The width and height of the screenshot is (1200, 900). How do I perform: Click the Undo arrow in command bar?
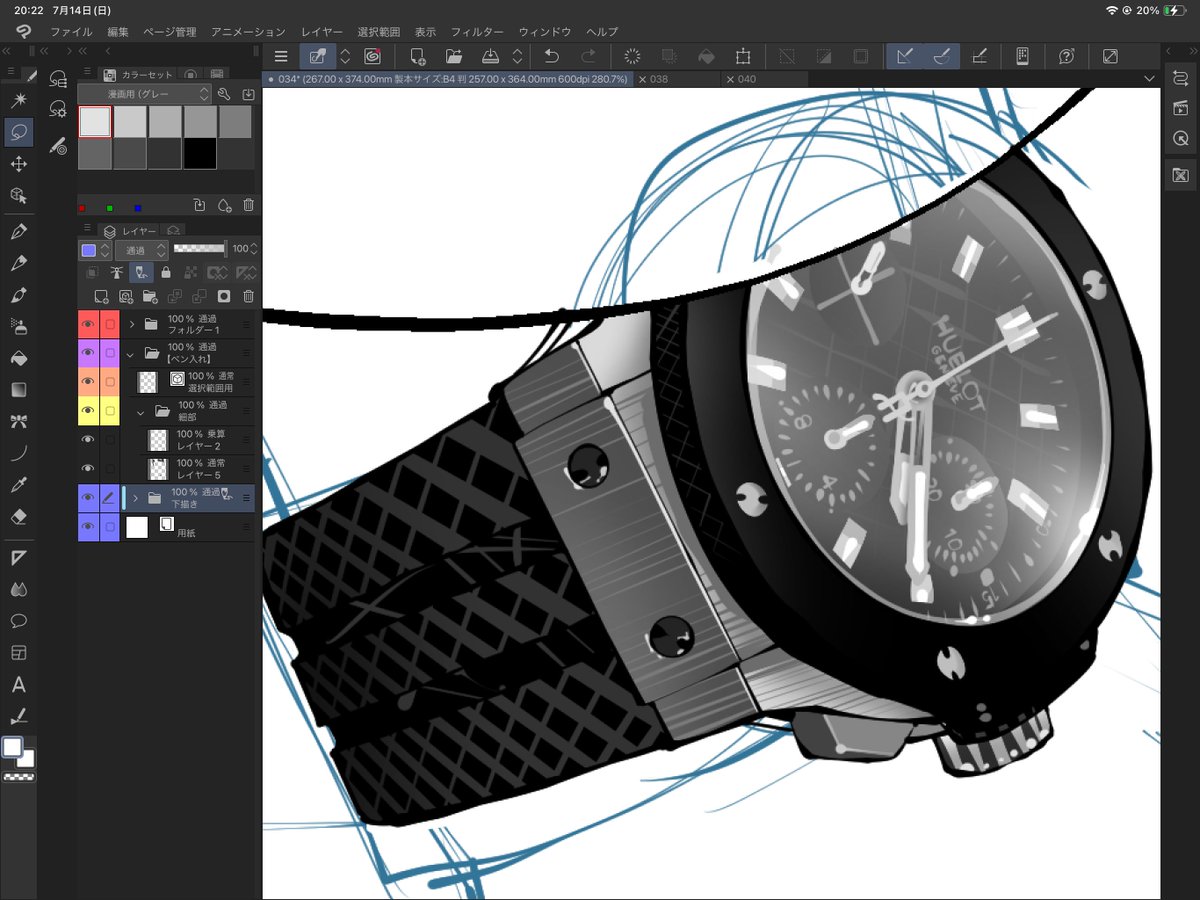(551, 57)
